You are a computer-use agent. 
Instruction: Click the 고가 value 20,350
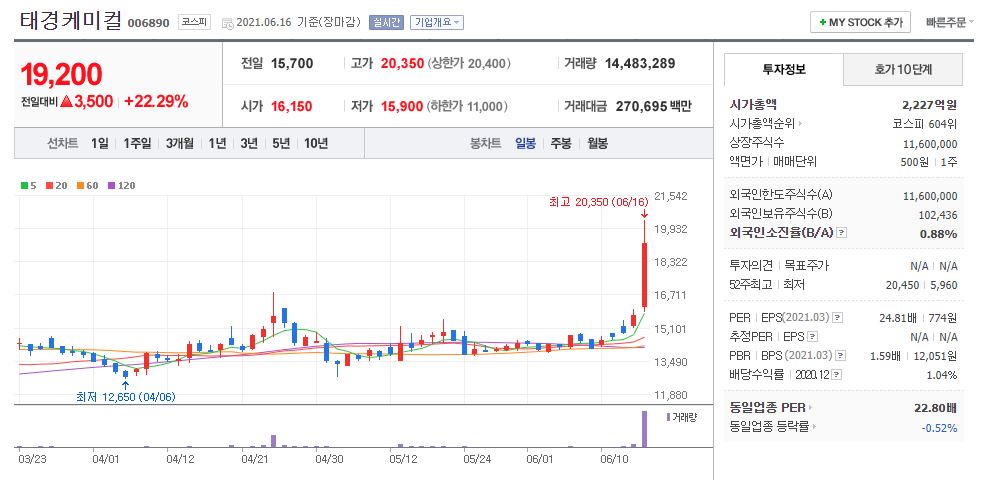402,63
